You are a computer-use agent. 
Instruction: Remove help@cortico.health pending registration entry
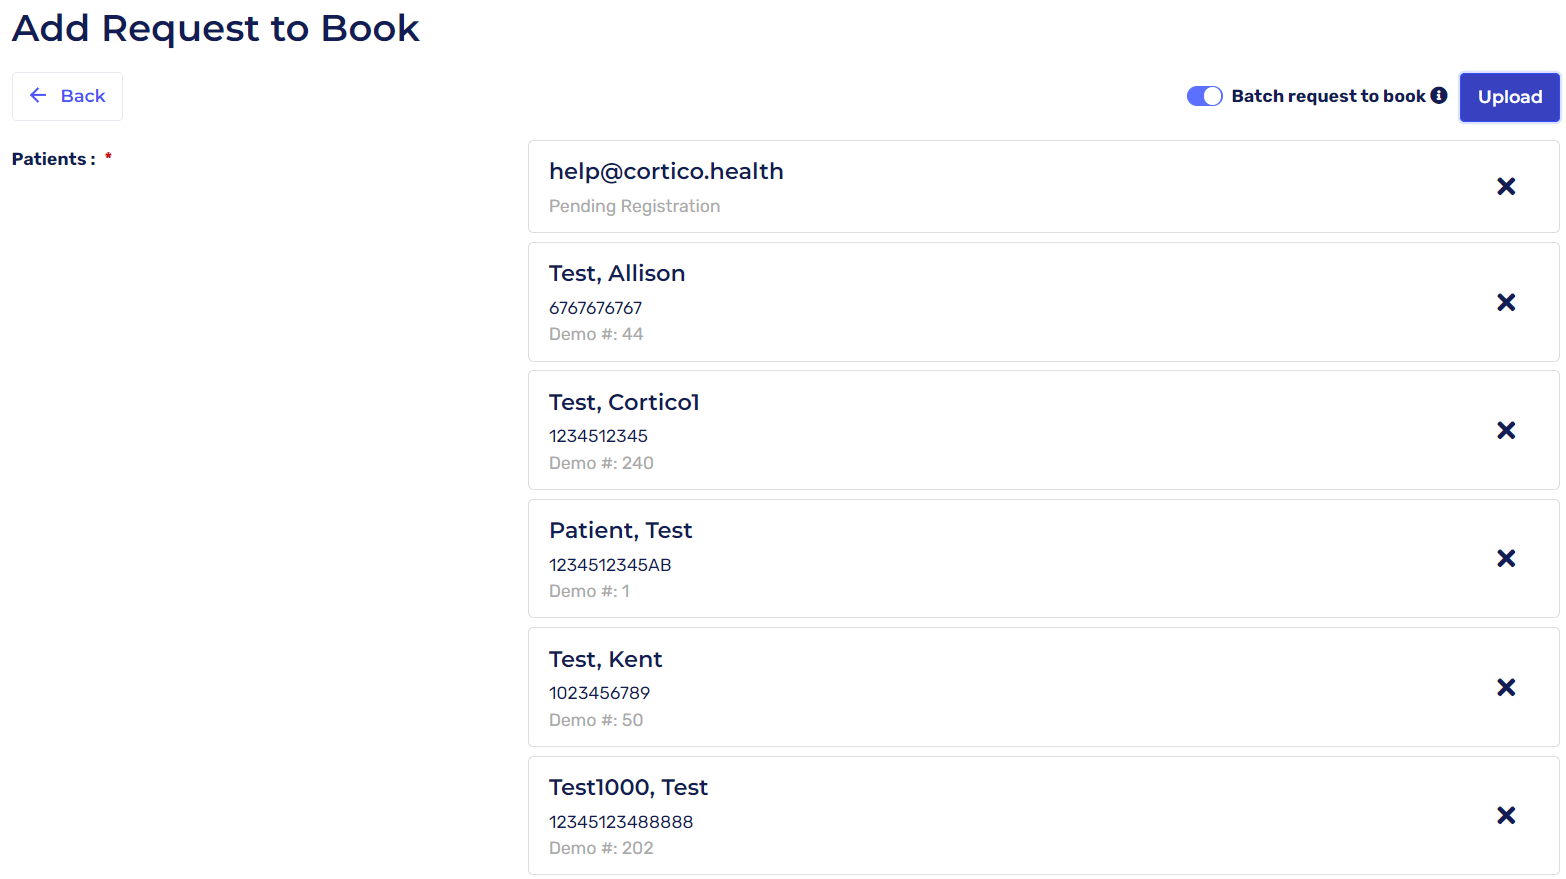pos(1506,187)
